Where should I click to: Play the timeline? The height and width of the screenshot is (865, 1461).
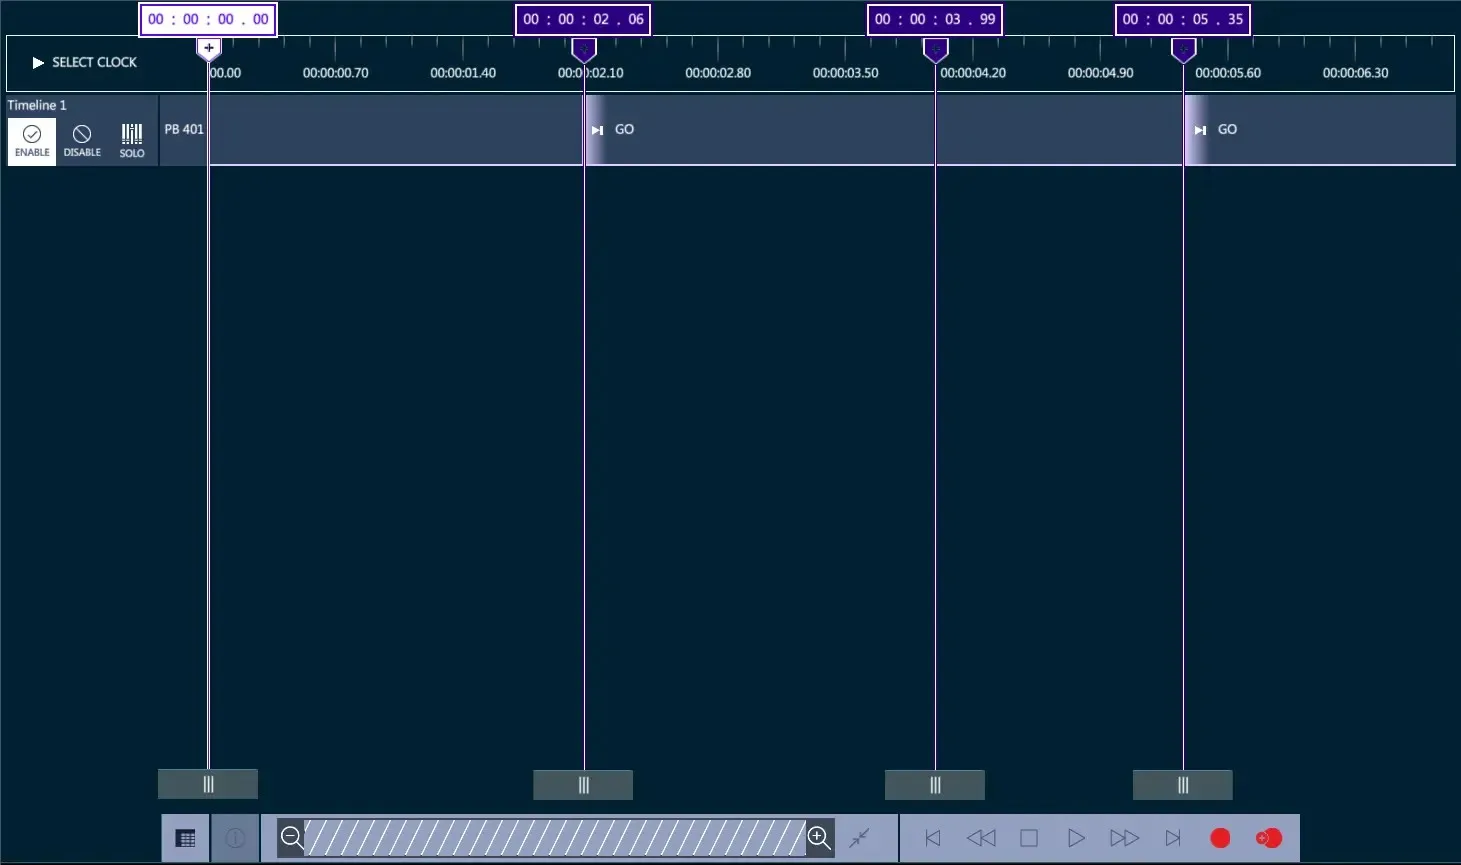pos(1076,838)
